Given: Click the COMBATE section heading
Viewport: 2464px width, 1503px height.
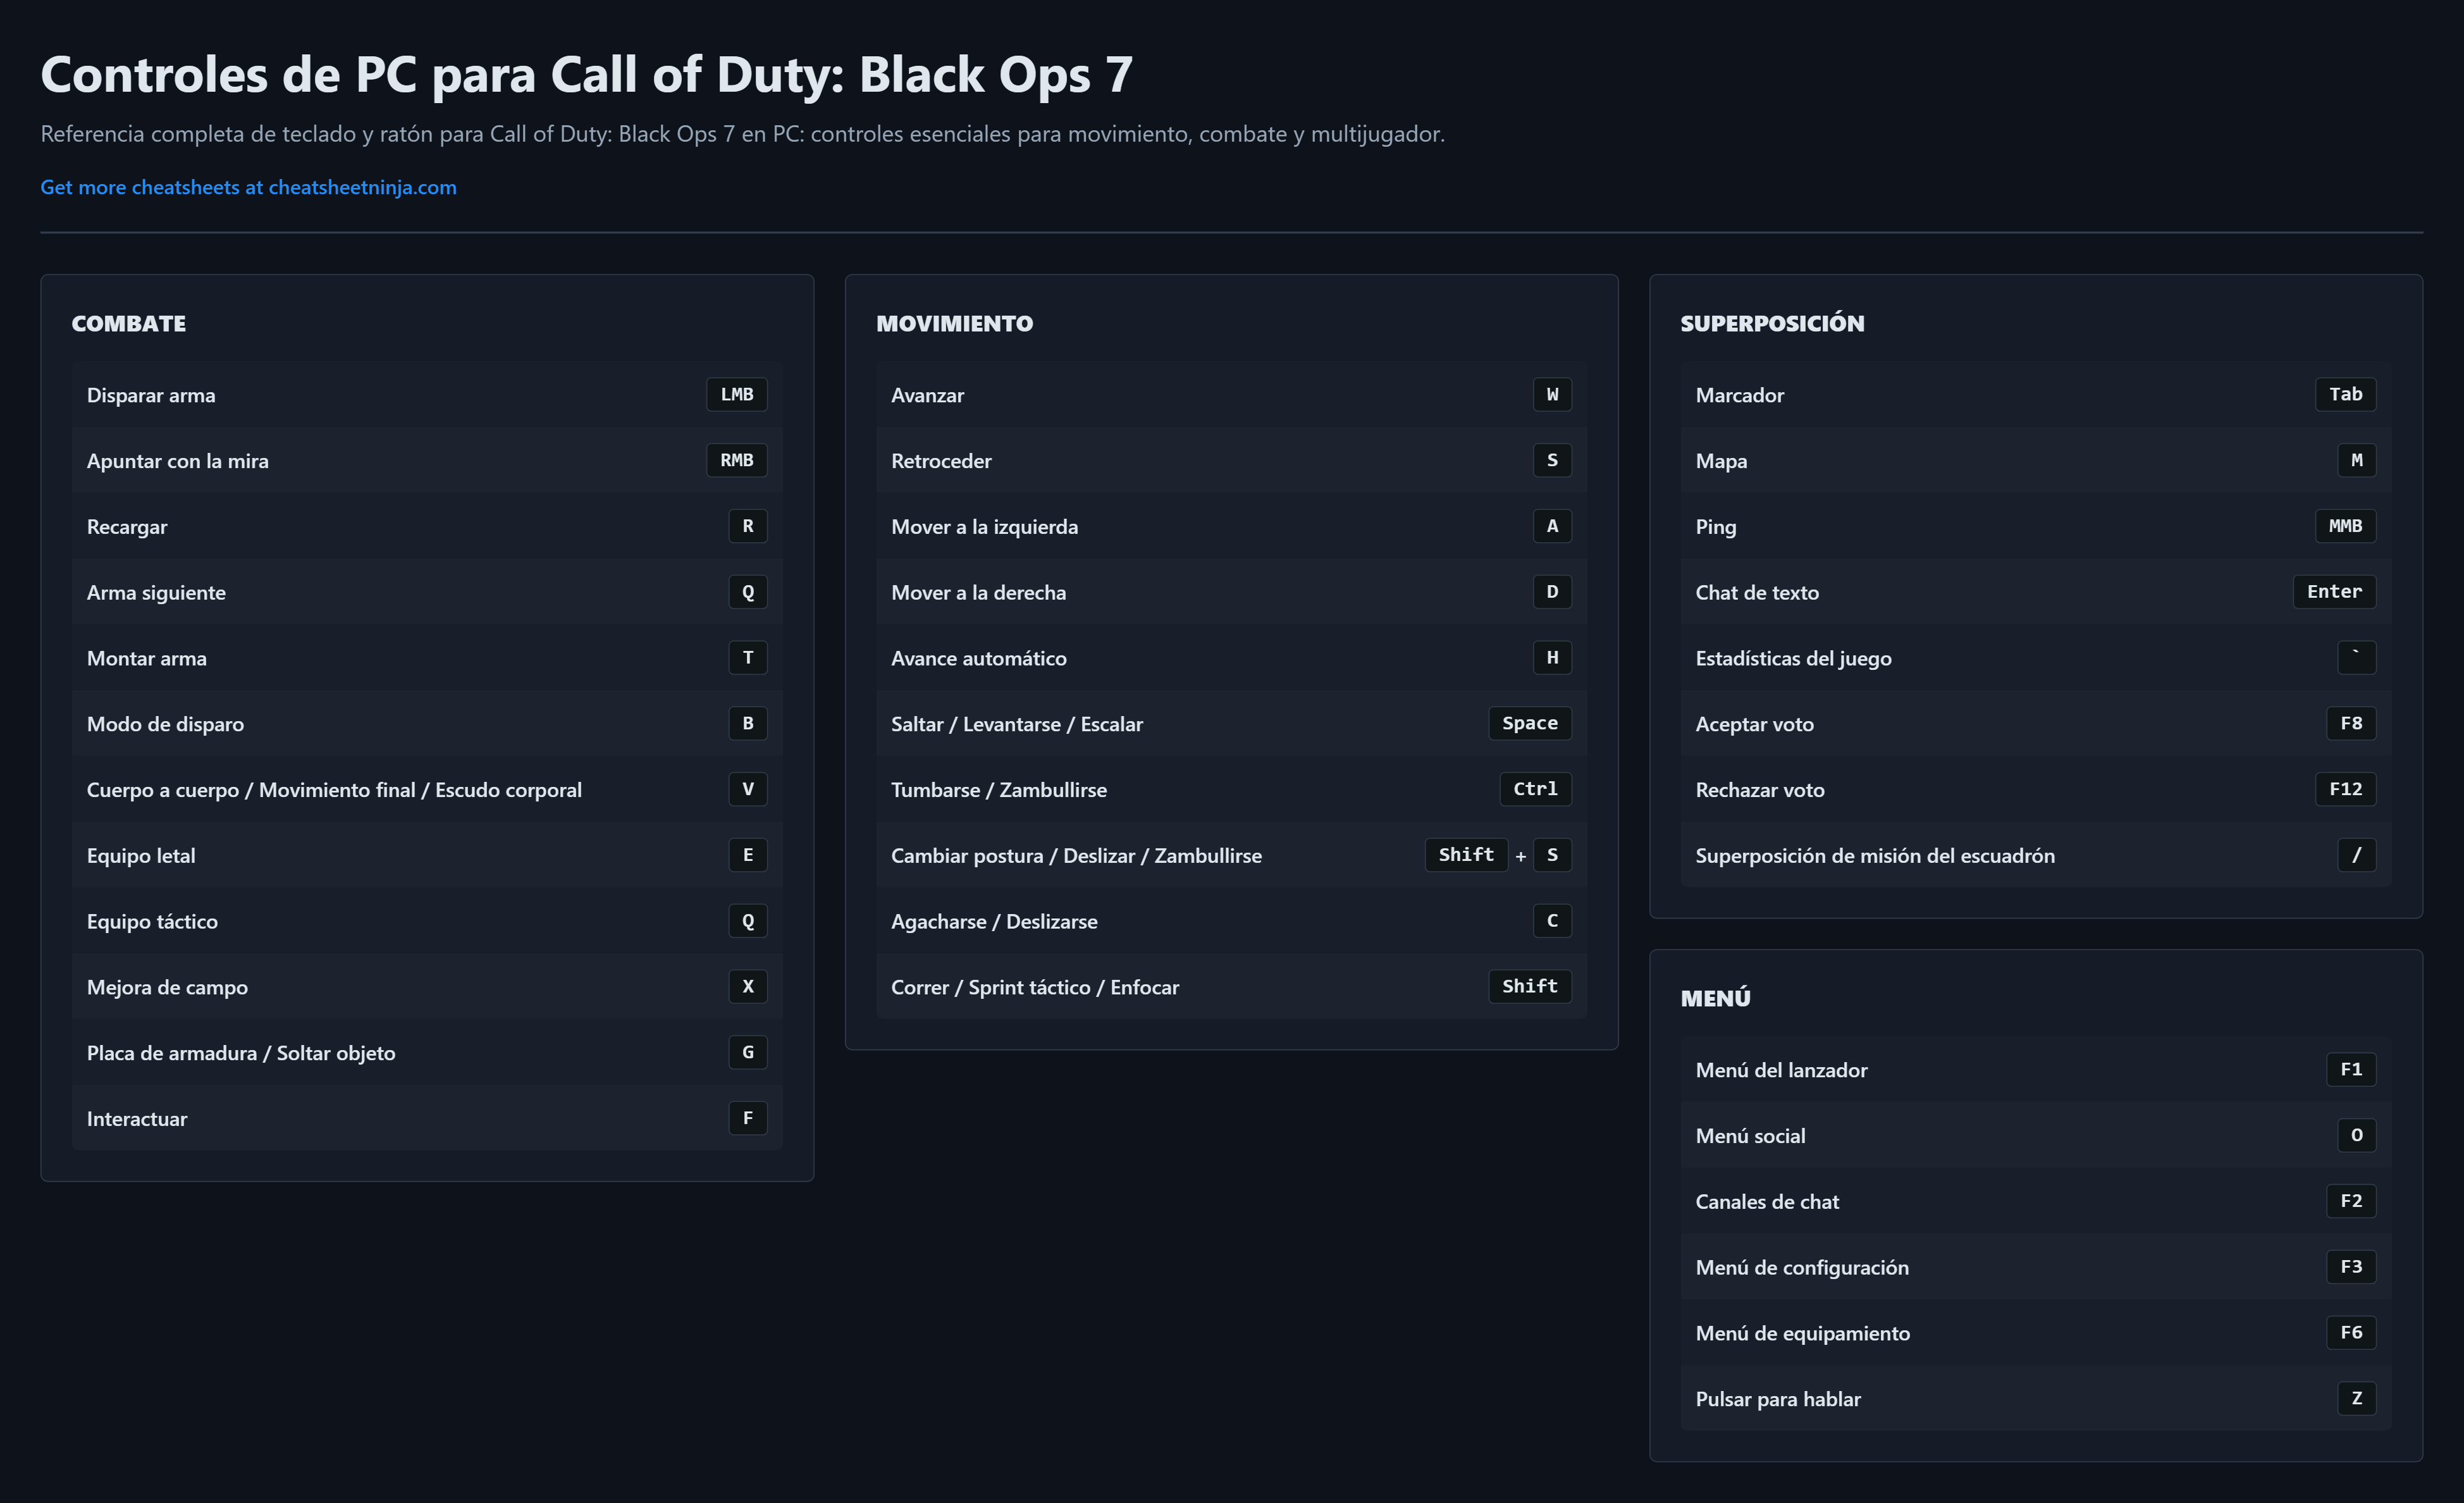Looking at the screenshot, I should (129, 324).
